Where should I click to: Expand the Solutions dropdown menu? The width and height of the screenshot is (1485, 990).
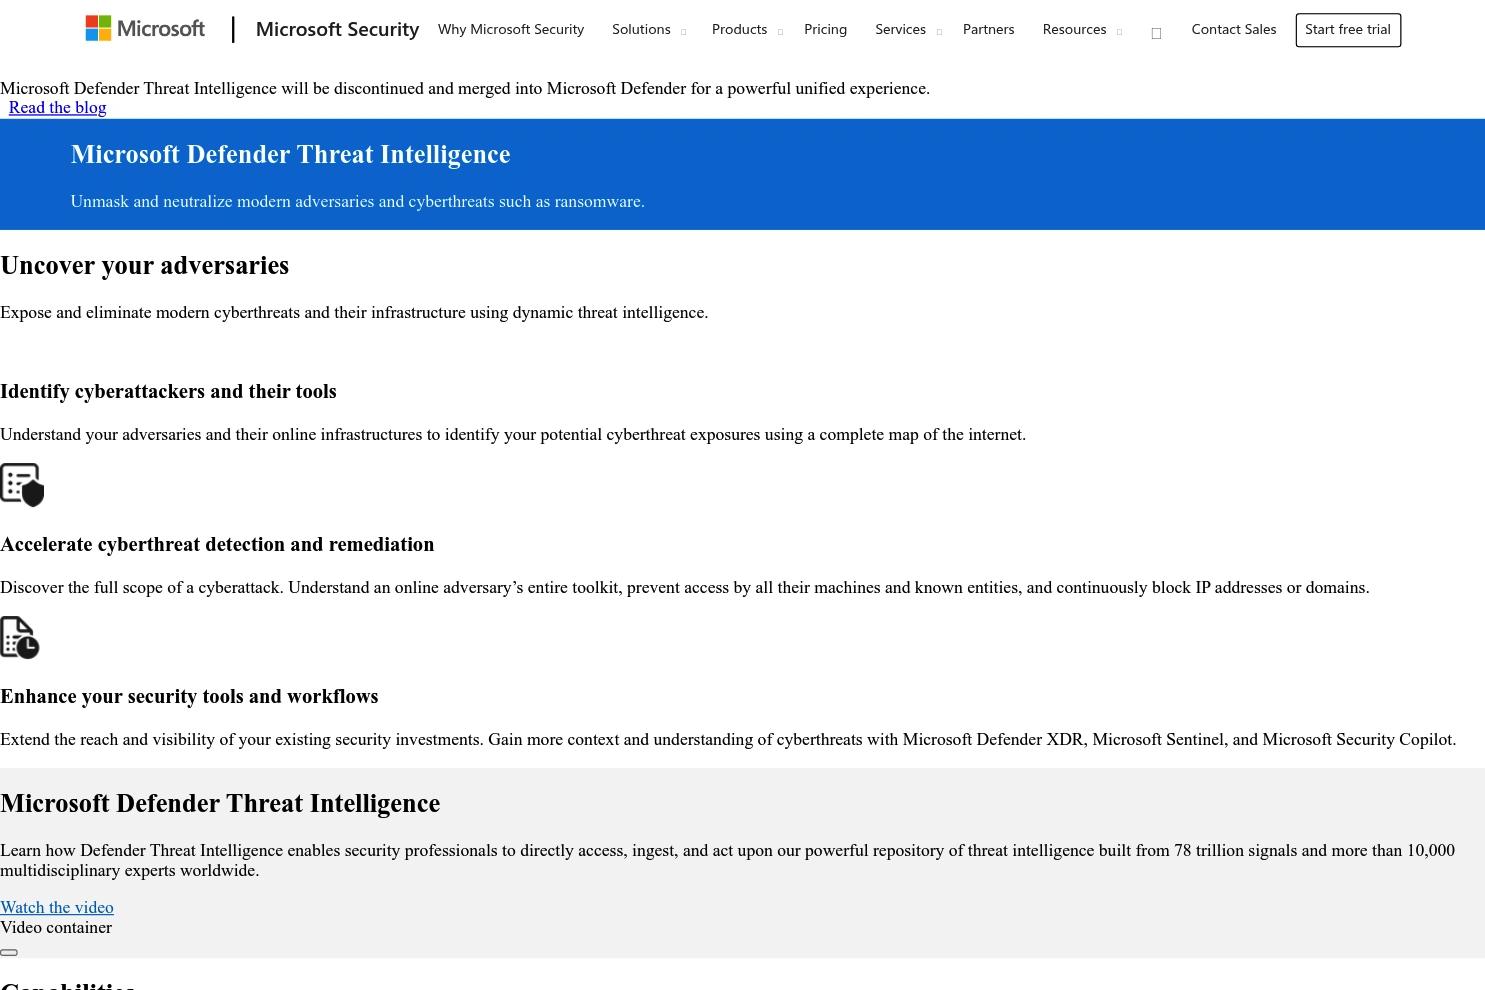pos(649,30)
